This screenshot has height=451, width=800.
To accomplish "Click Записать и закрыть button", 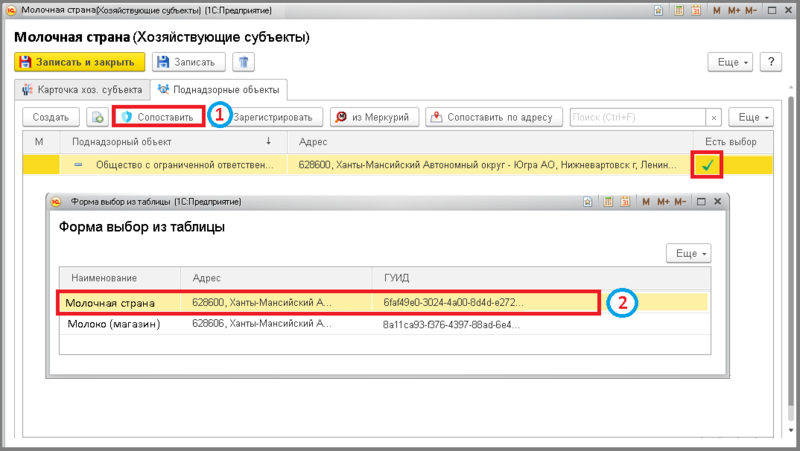I will [x=80, y=62].
